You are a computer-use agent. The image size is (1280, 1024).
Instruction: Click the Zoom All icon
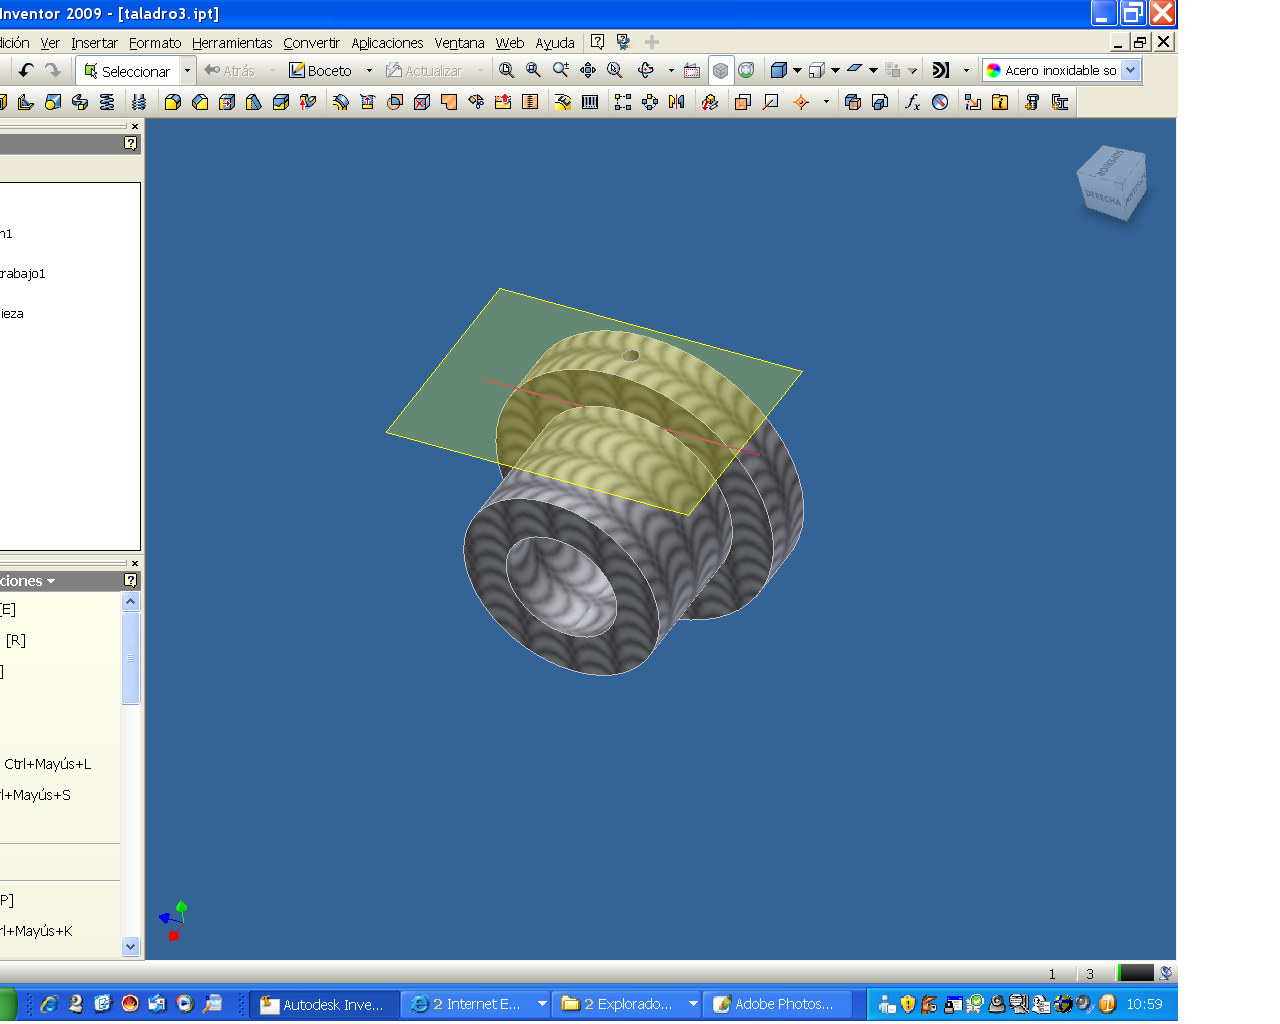coord(506,70)
